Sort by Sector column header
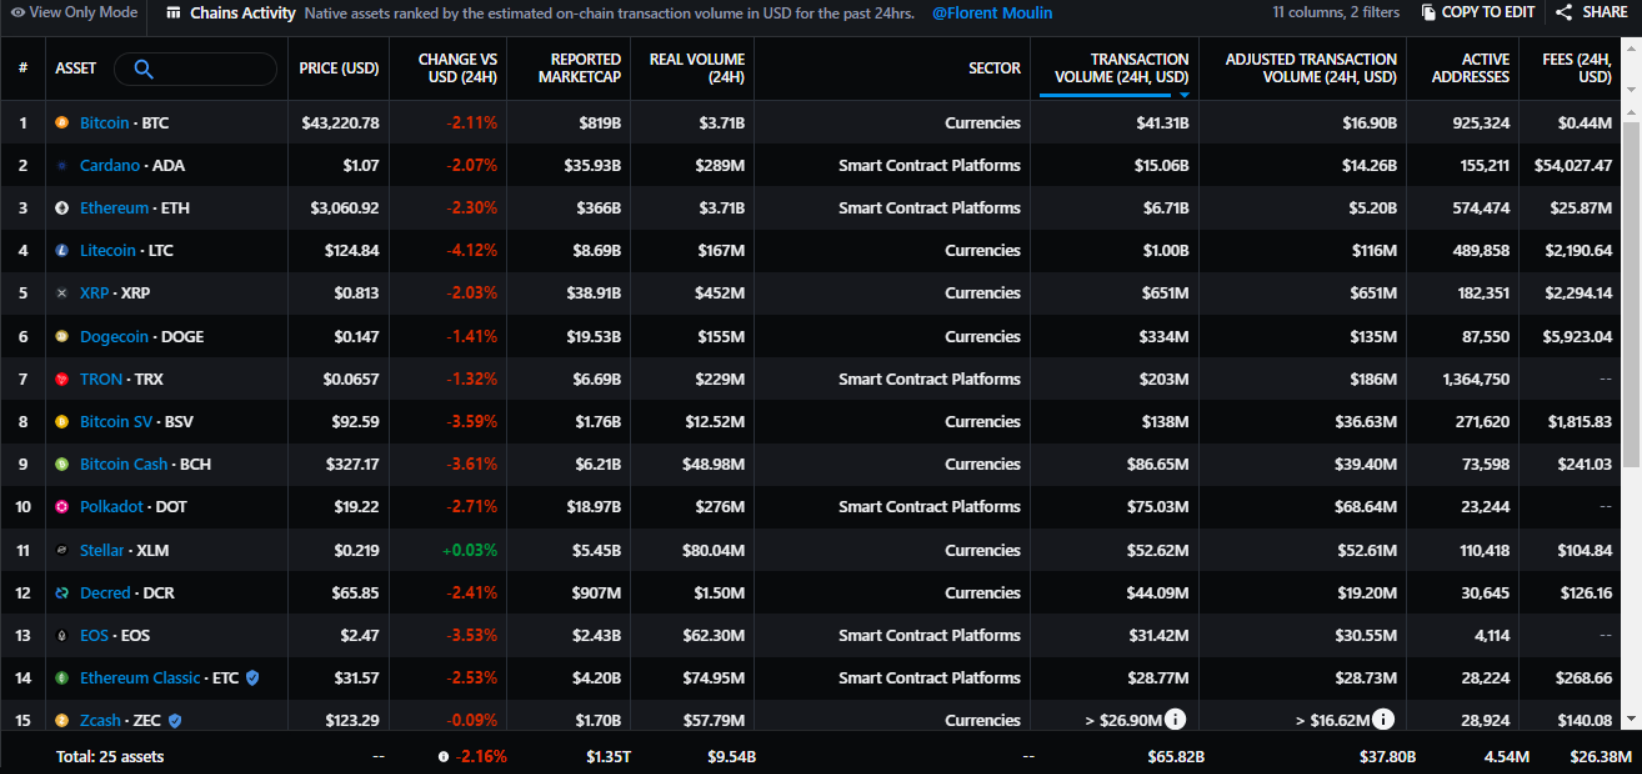This screenshot has height=774, width=1642. coord(994,68)
